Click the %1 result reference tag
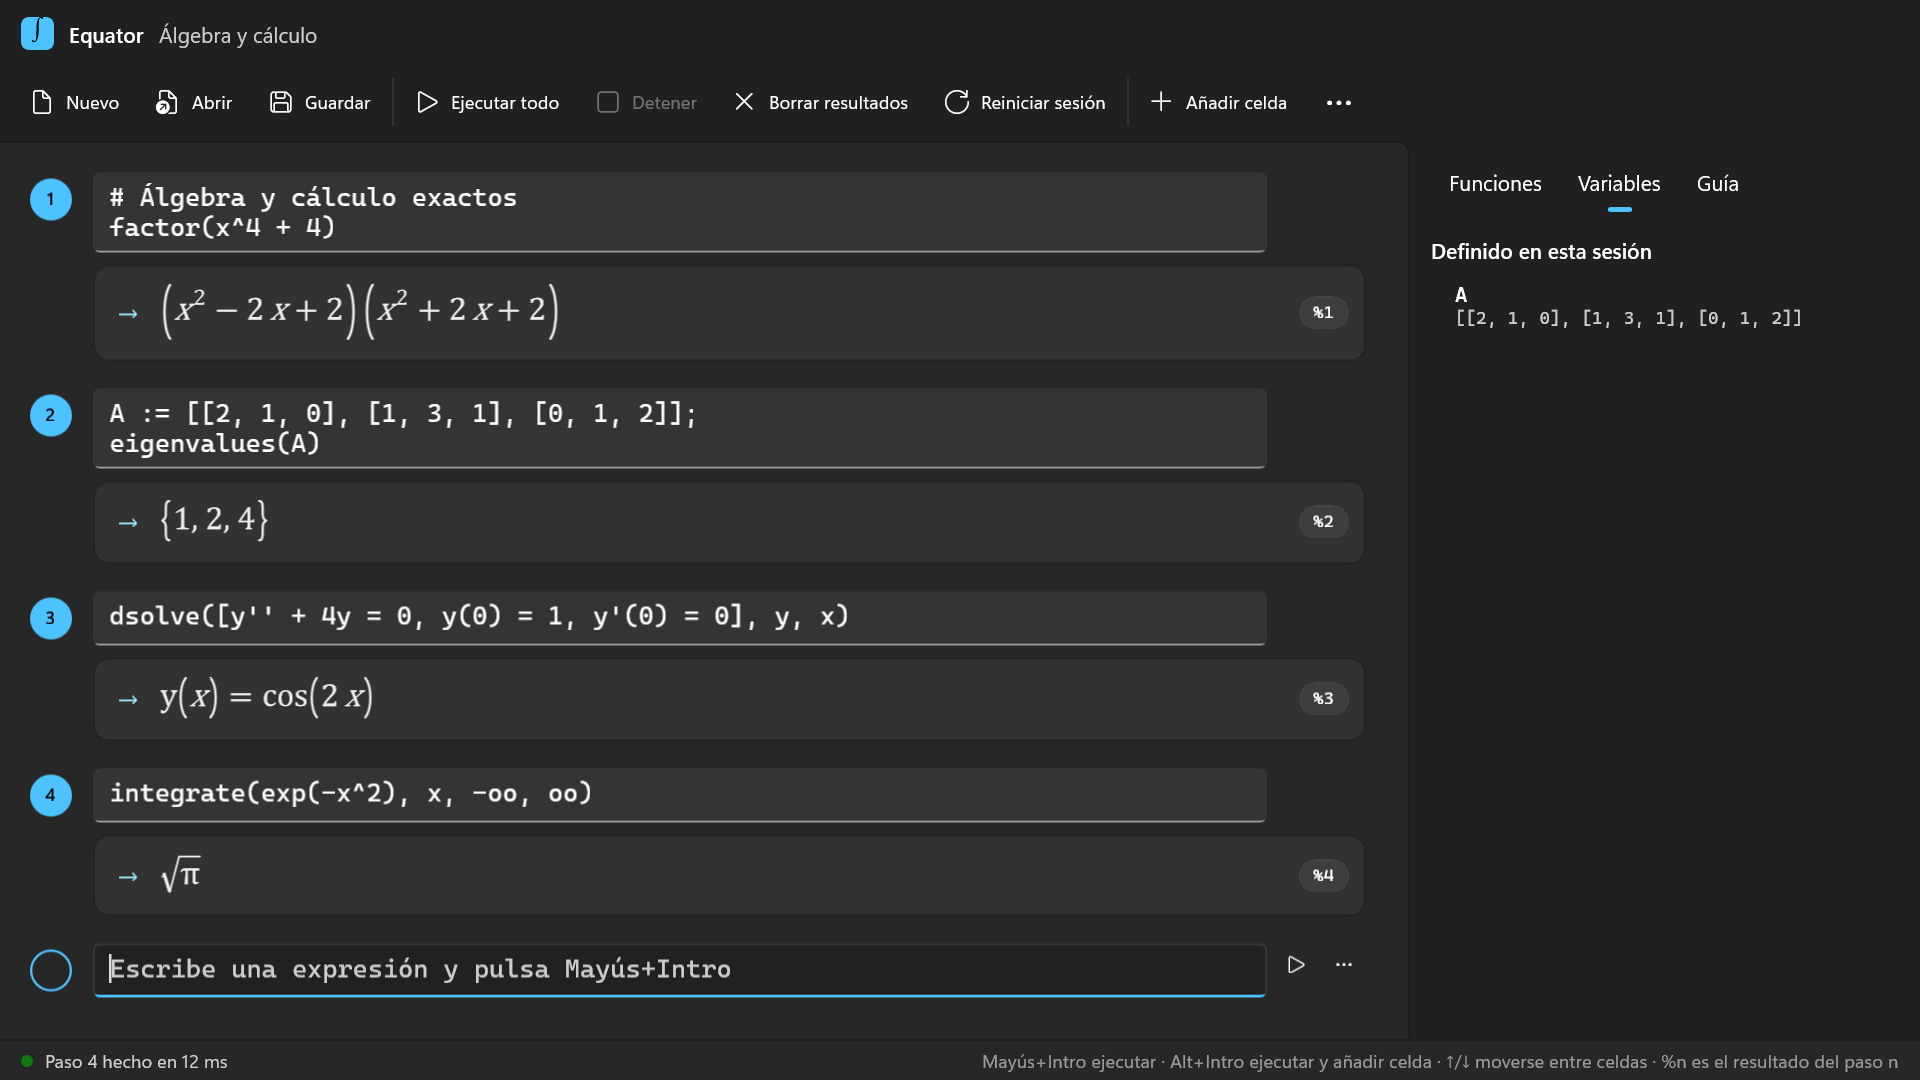The width and height of the screenshot is (1920, 1080). tap(1323, 313)
